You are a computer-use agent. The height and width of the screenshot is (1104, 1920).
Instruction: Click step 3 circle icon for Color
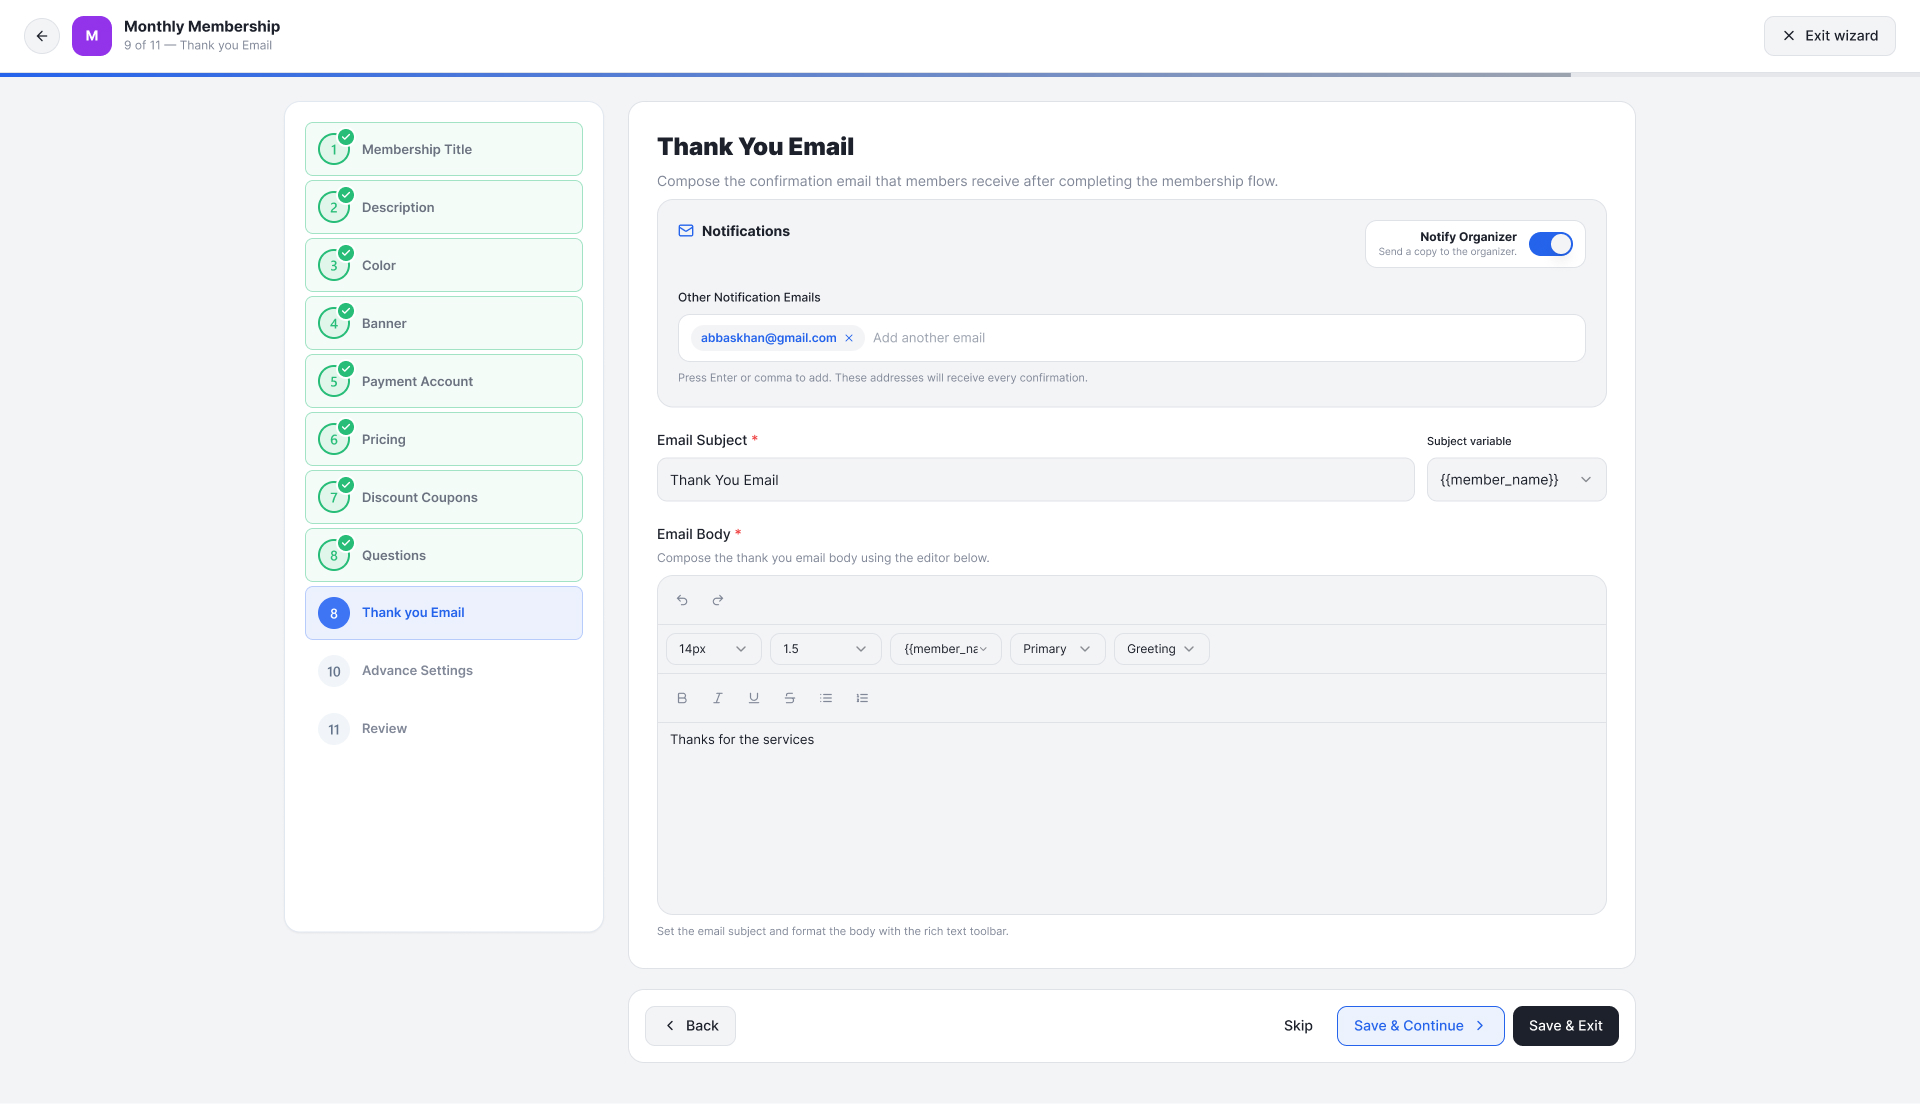tap(334, 265)
